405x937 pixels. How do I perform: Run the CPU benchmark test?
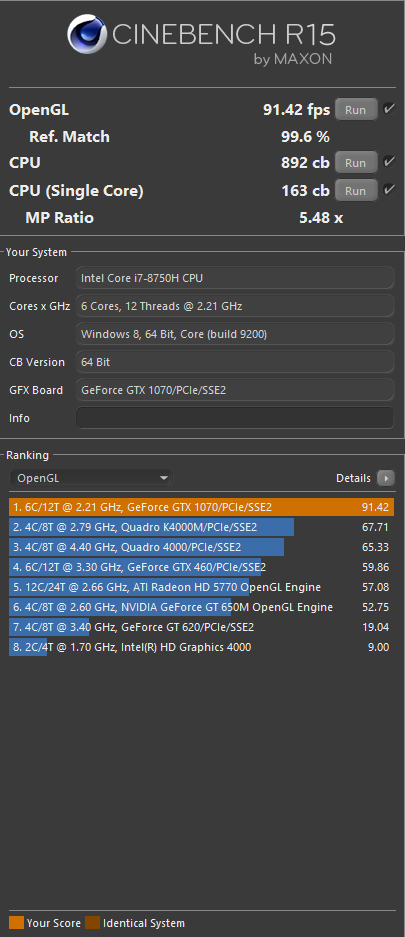point(355,163)
